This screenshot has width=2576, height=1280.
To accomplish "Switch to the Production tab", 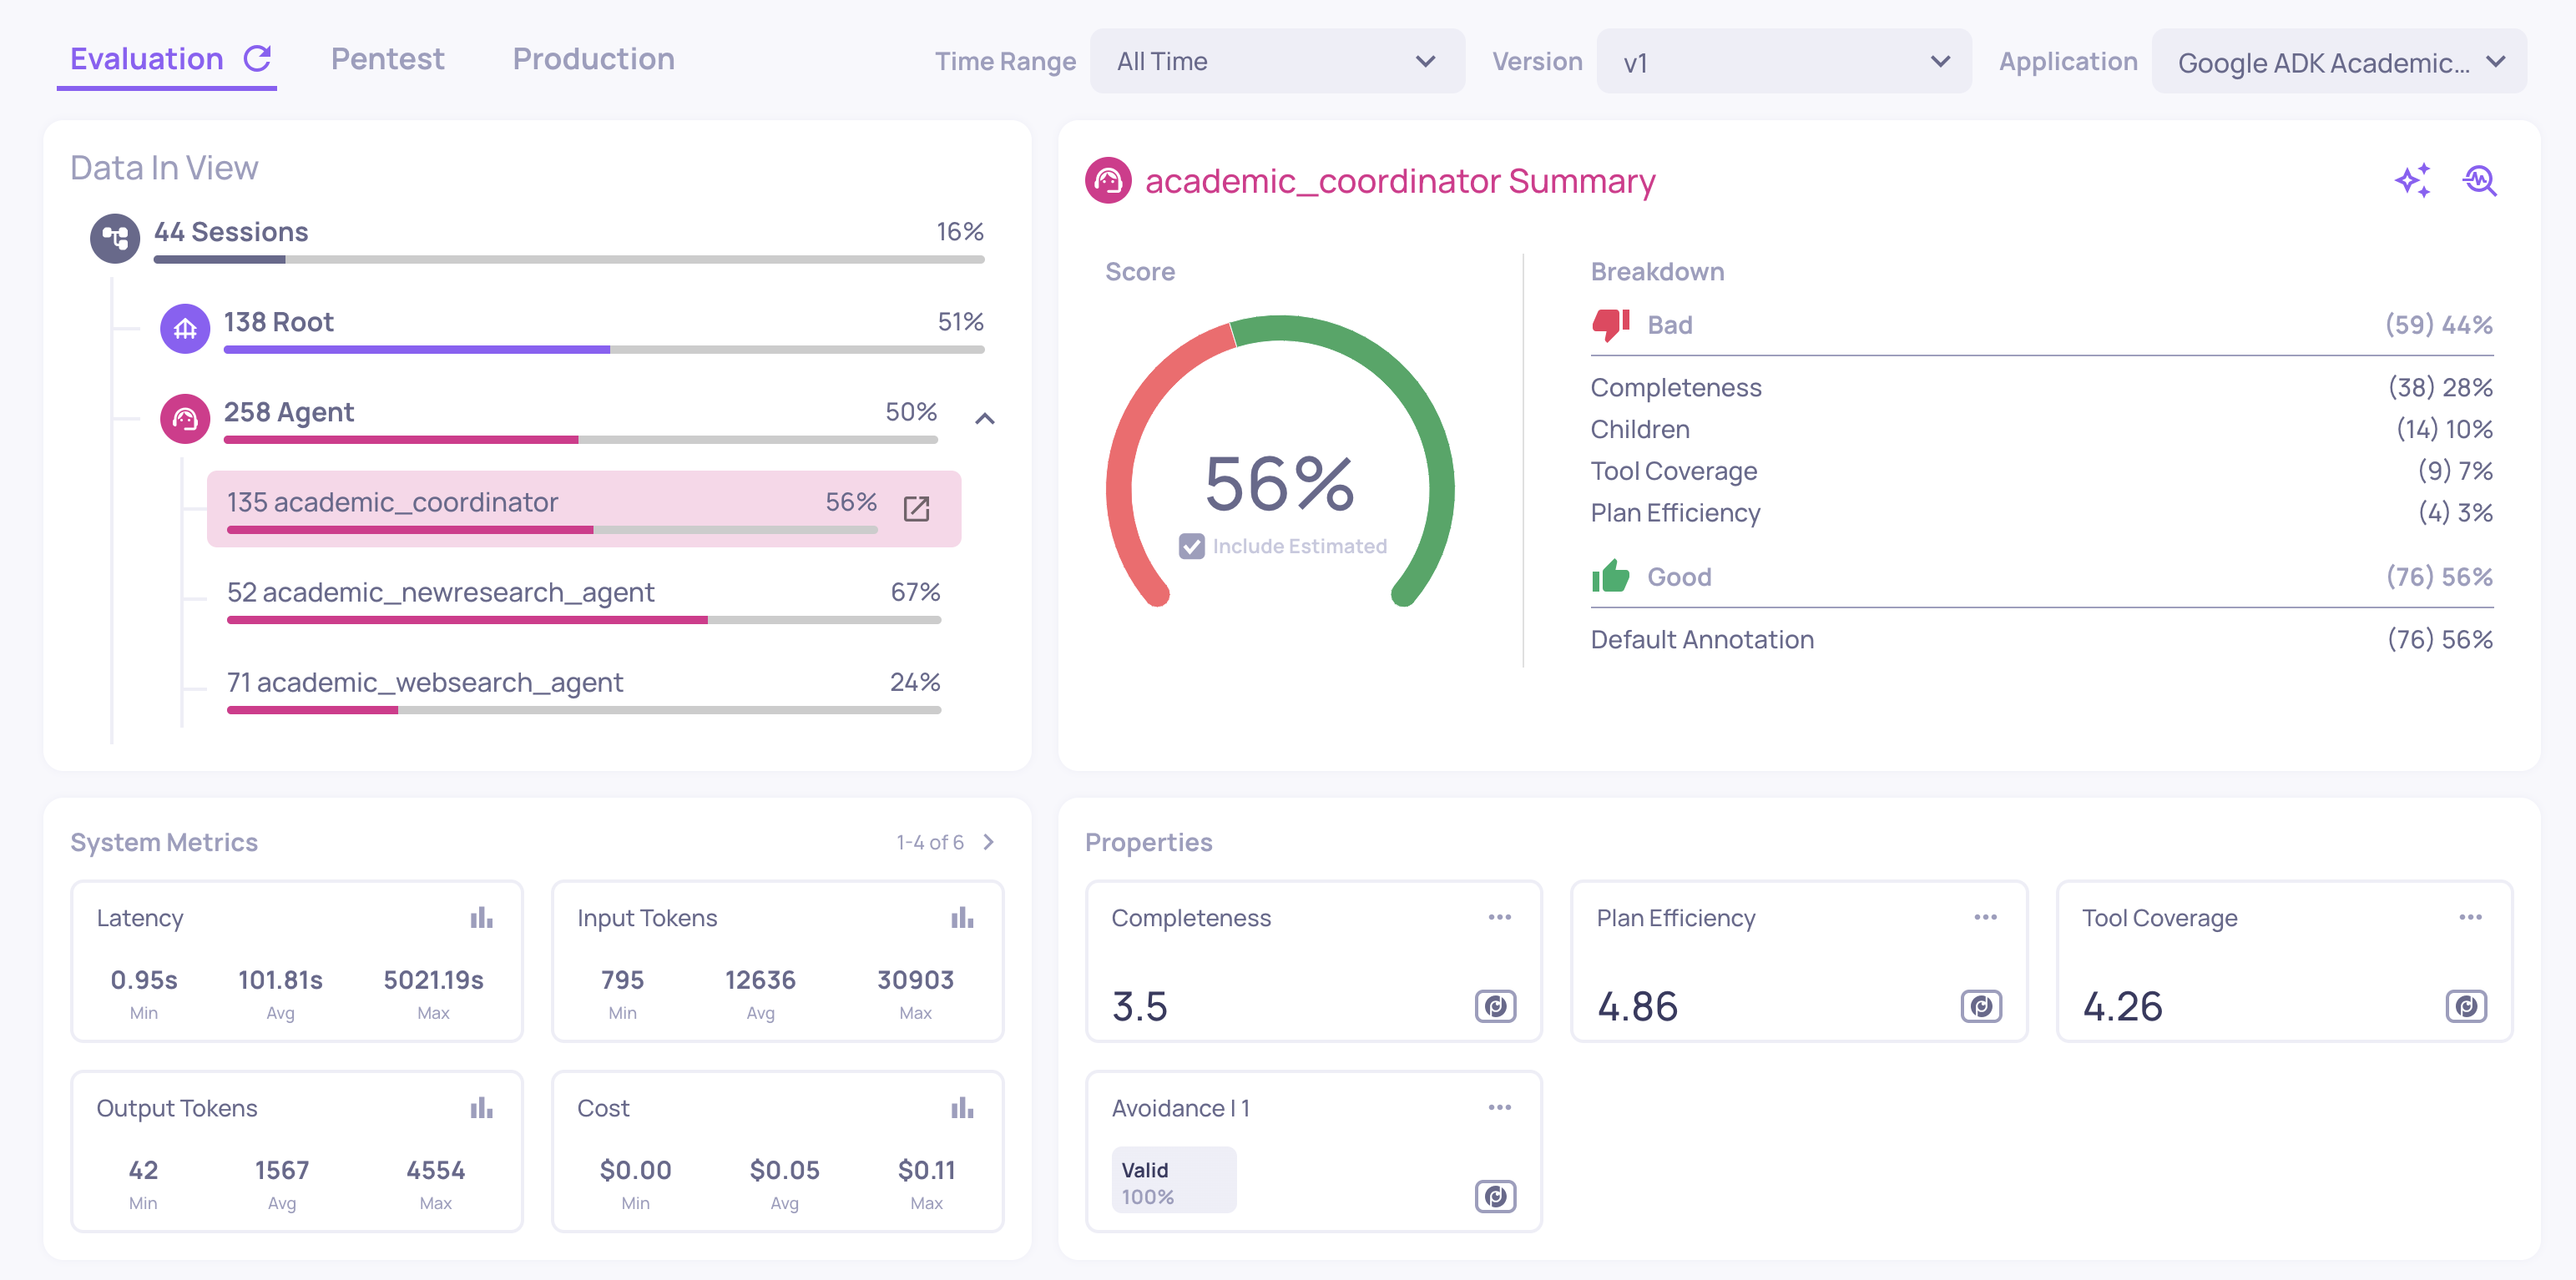I will pos(593,59).
